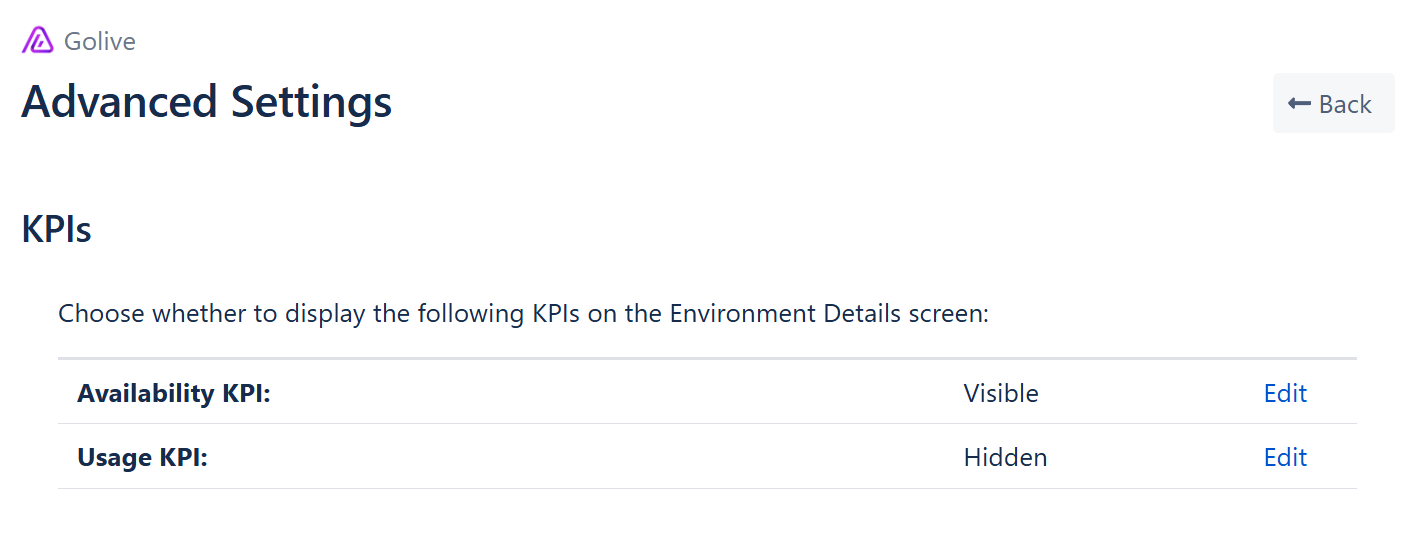Edit the Availability KPI setting

pos(1285,393)
